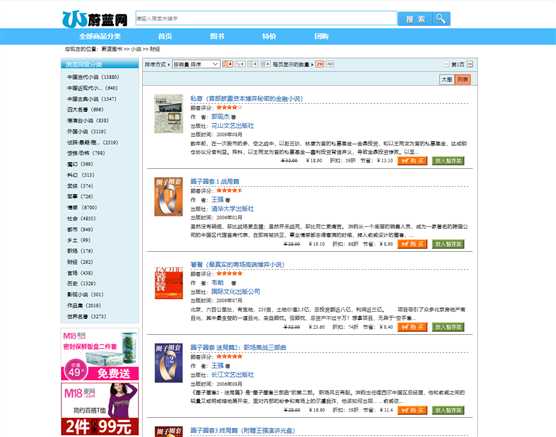
Task: Select the 魔幻 category
Action: 80,164
